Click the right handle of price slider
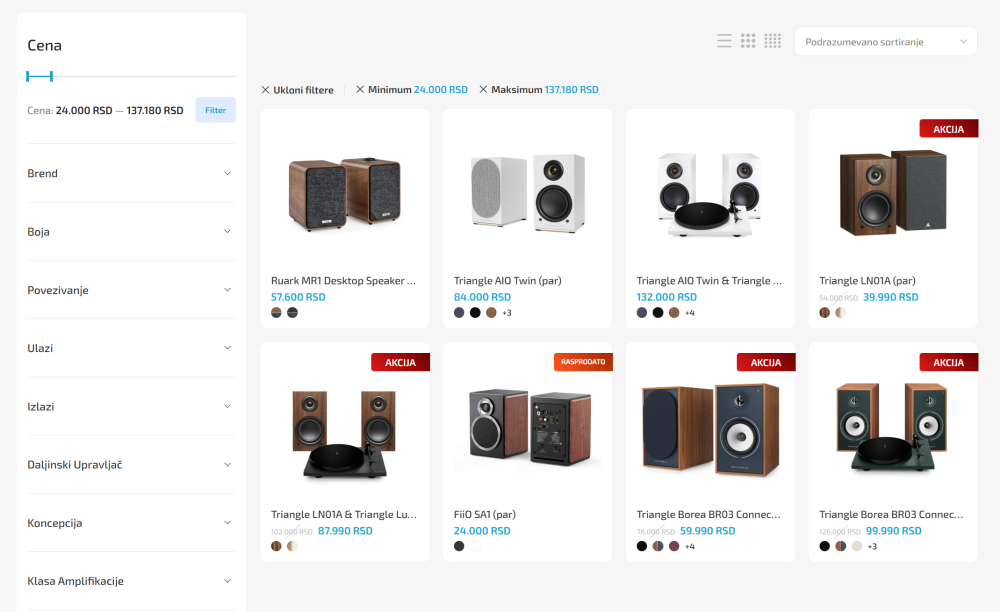1000x612 pixels. tap(51, 76)
